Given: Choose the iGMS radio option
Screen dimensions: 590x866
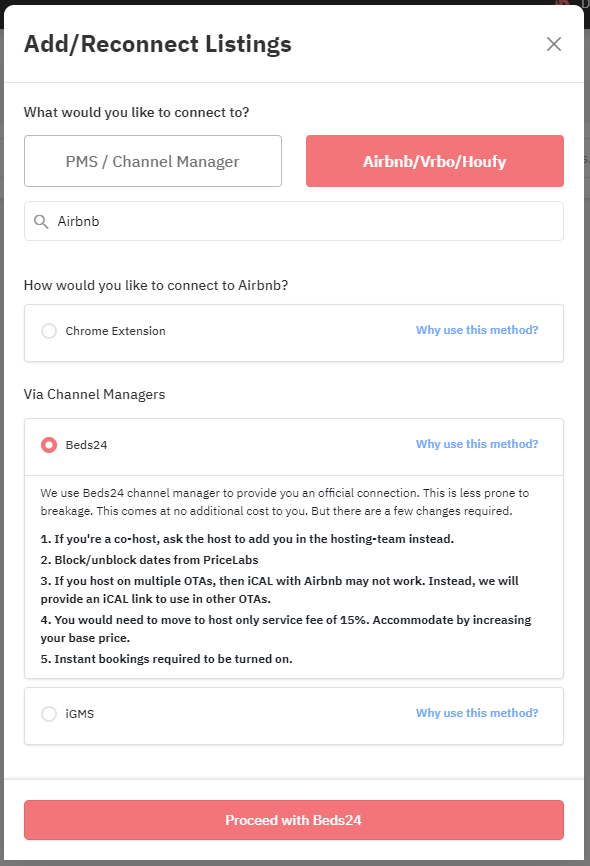Looking at the screenshot, I should (x=49, y=714).
